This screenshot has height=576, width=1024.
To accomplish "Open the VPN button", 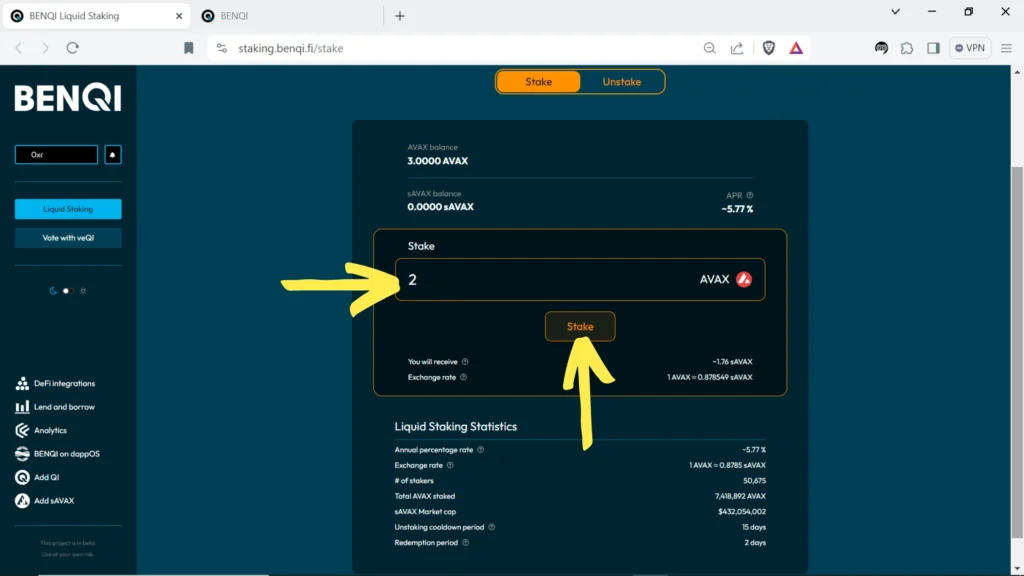I will 969,47.
